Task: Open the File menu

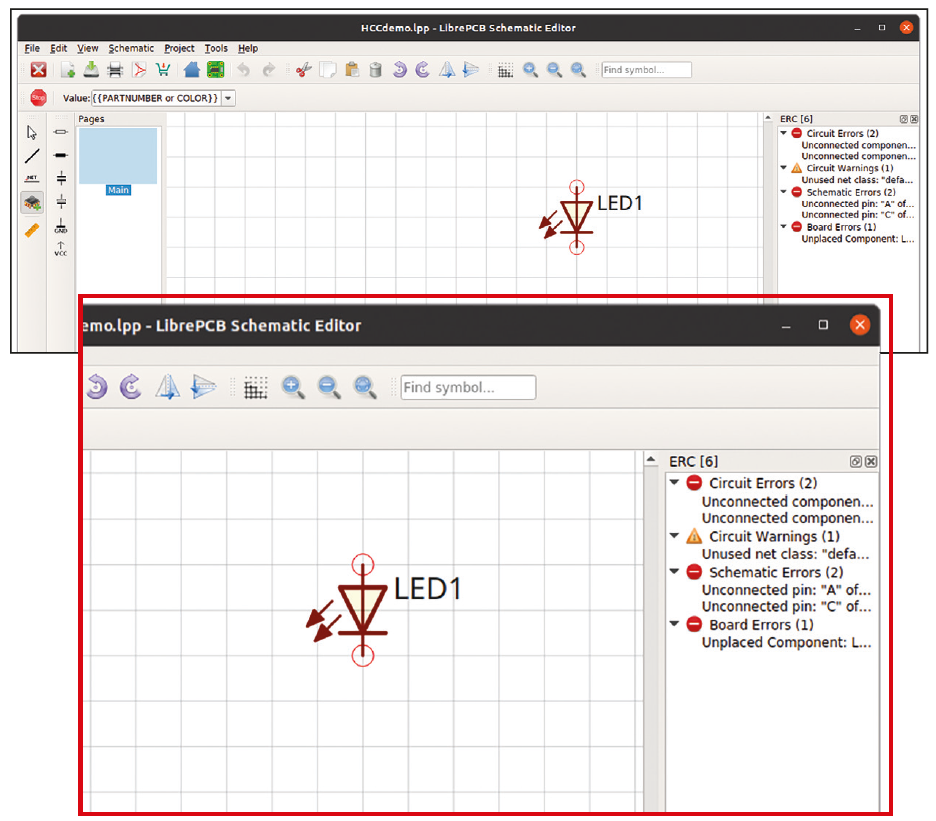Action: coord(32,48)
